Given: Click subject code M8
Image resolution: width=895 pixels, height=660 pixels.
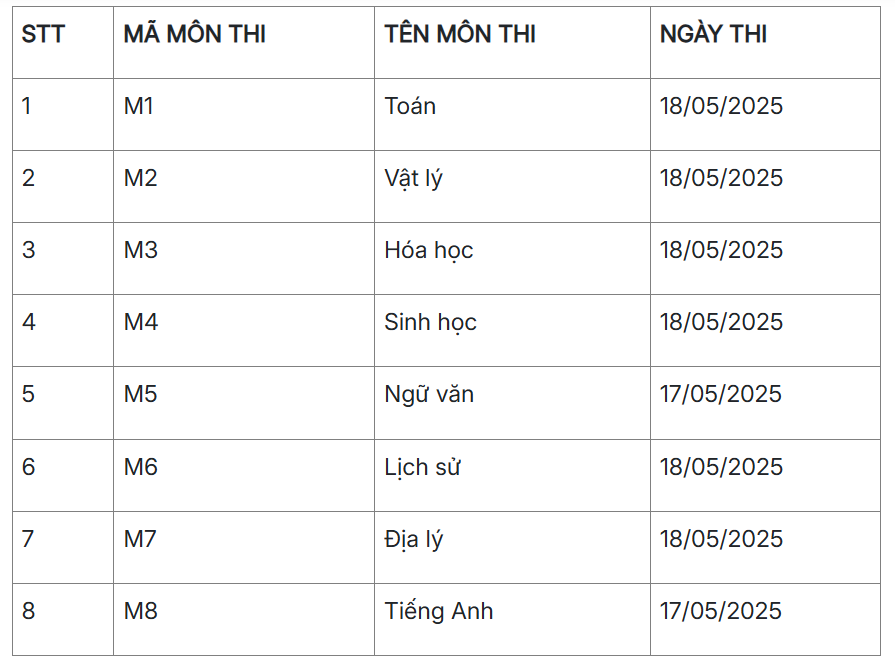Looking at the screenshot, I should 141,611.
